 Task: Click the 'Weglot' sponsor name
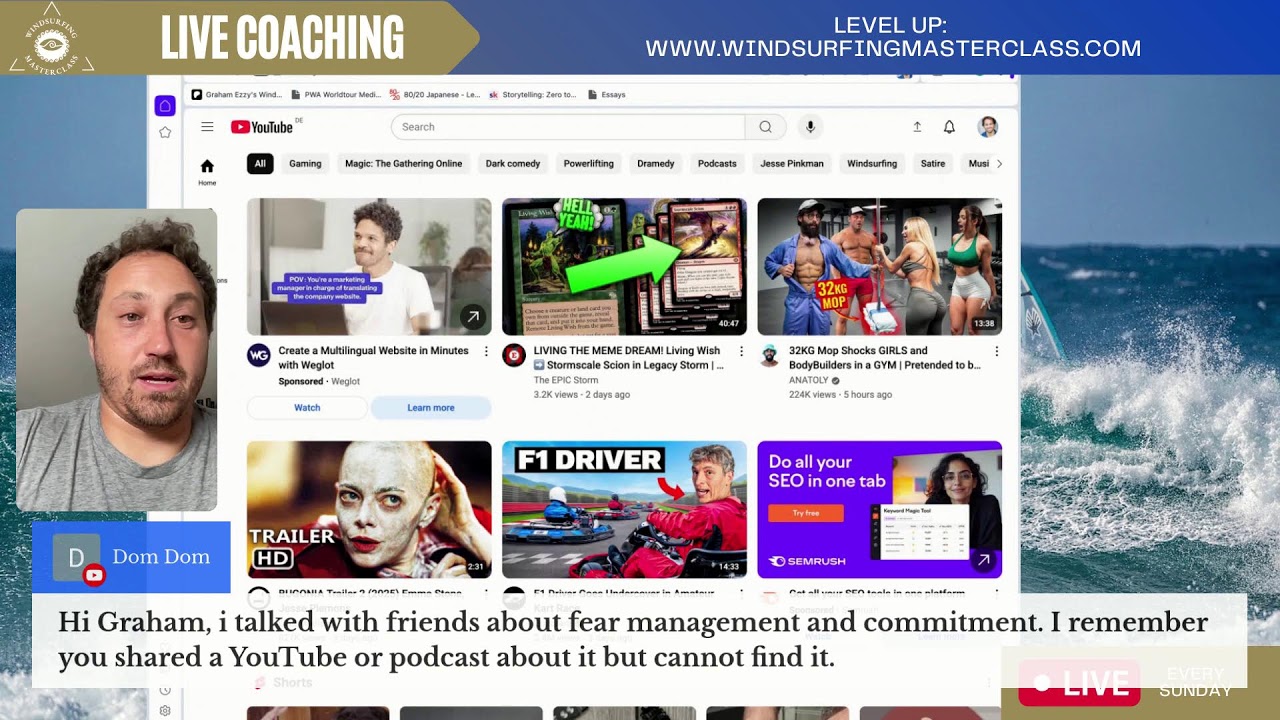coord(345,381)
